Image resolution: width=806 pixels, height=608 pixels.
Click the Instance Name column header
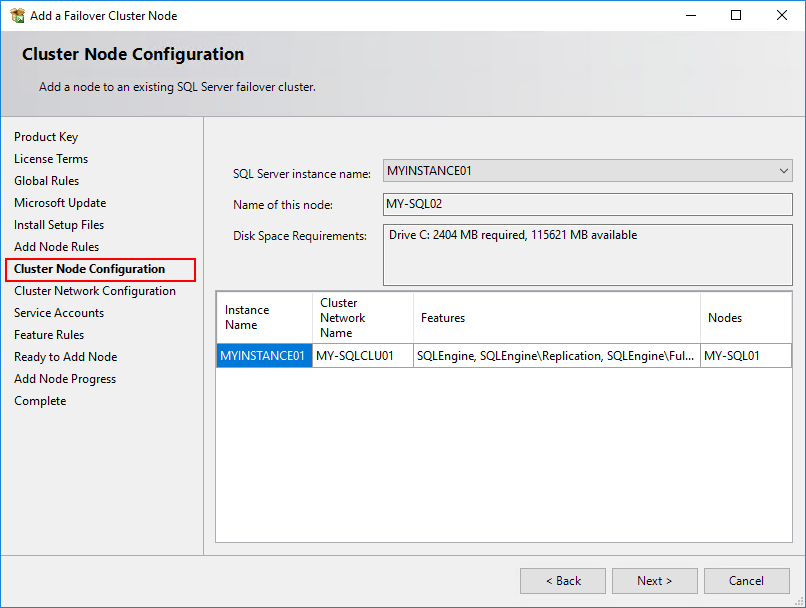point(264,318)
